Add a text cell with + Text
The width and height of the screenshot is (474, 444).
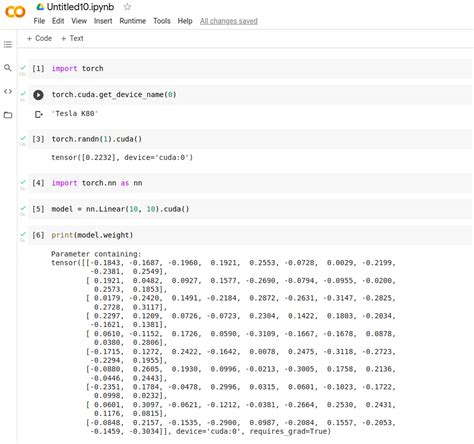click(72, 38)
